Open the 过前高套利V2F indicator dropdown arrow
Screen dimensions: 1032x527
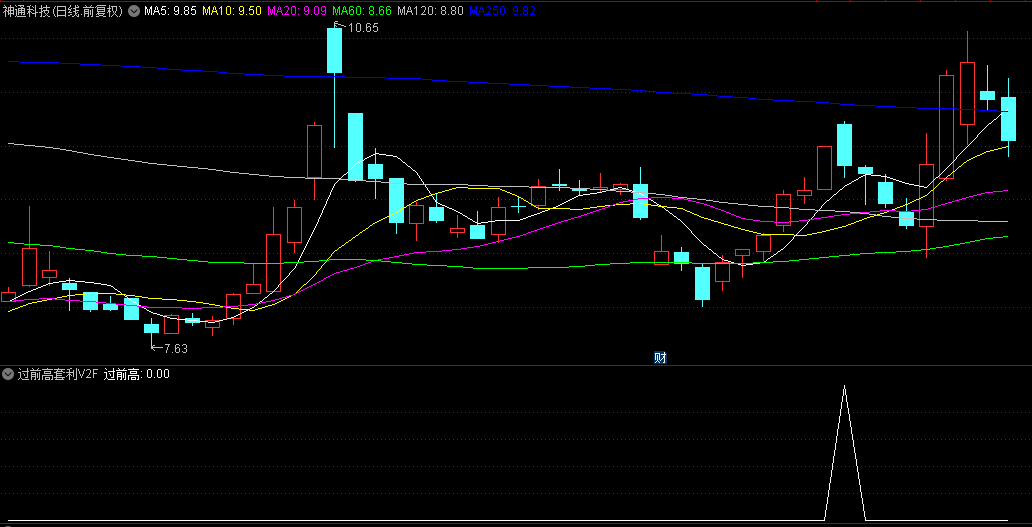pos(8,374)
